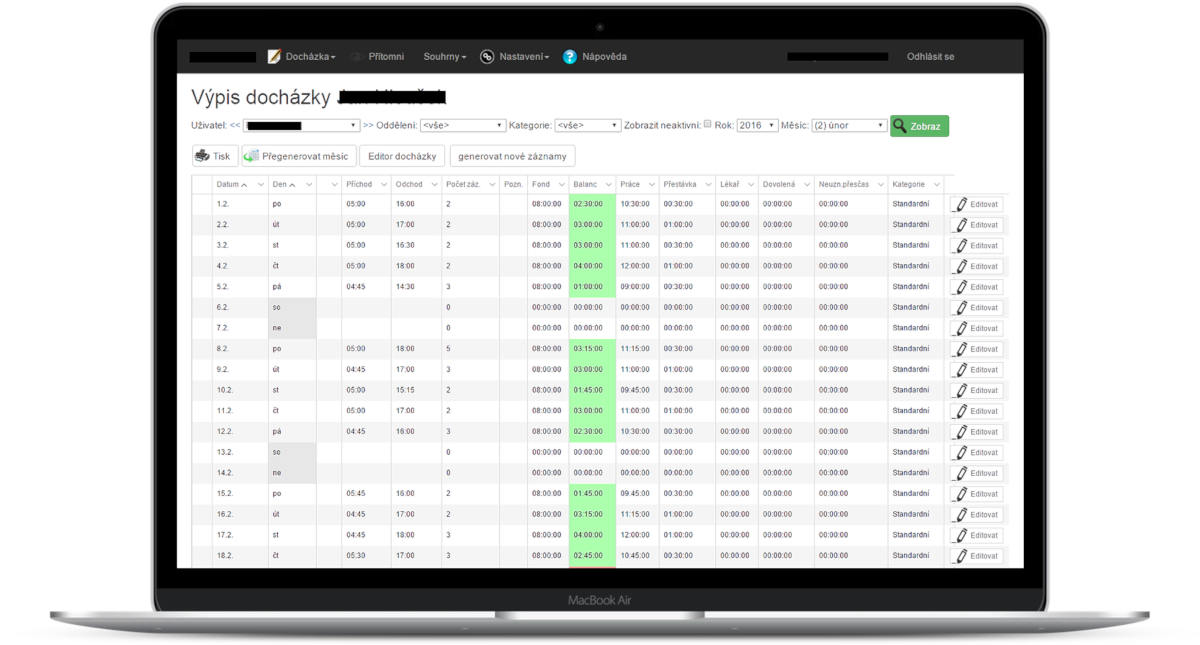Open Nápověda help
Viewport: 1200px width, 645px height.
point(604,57)
